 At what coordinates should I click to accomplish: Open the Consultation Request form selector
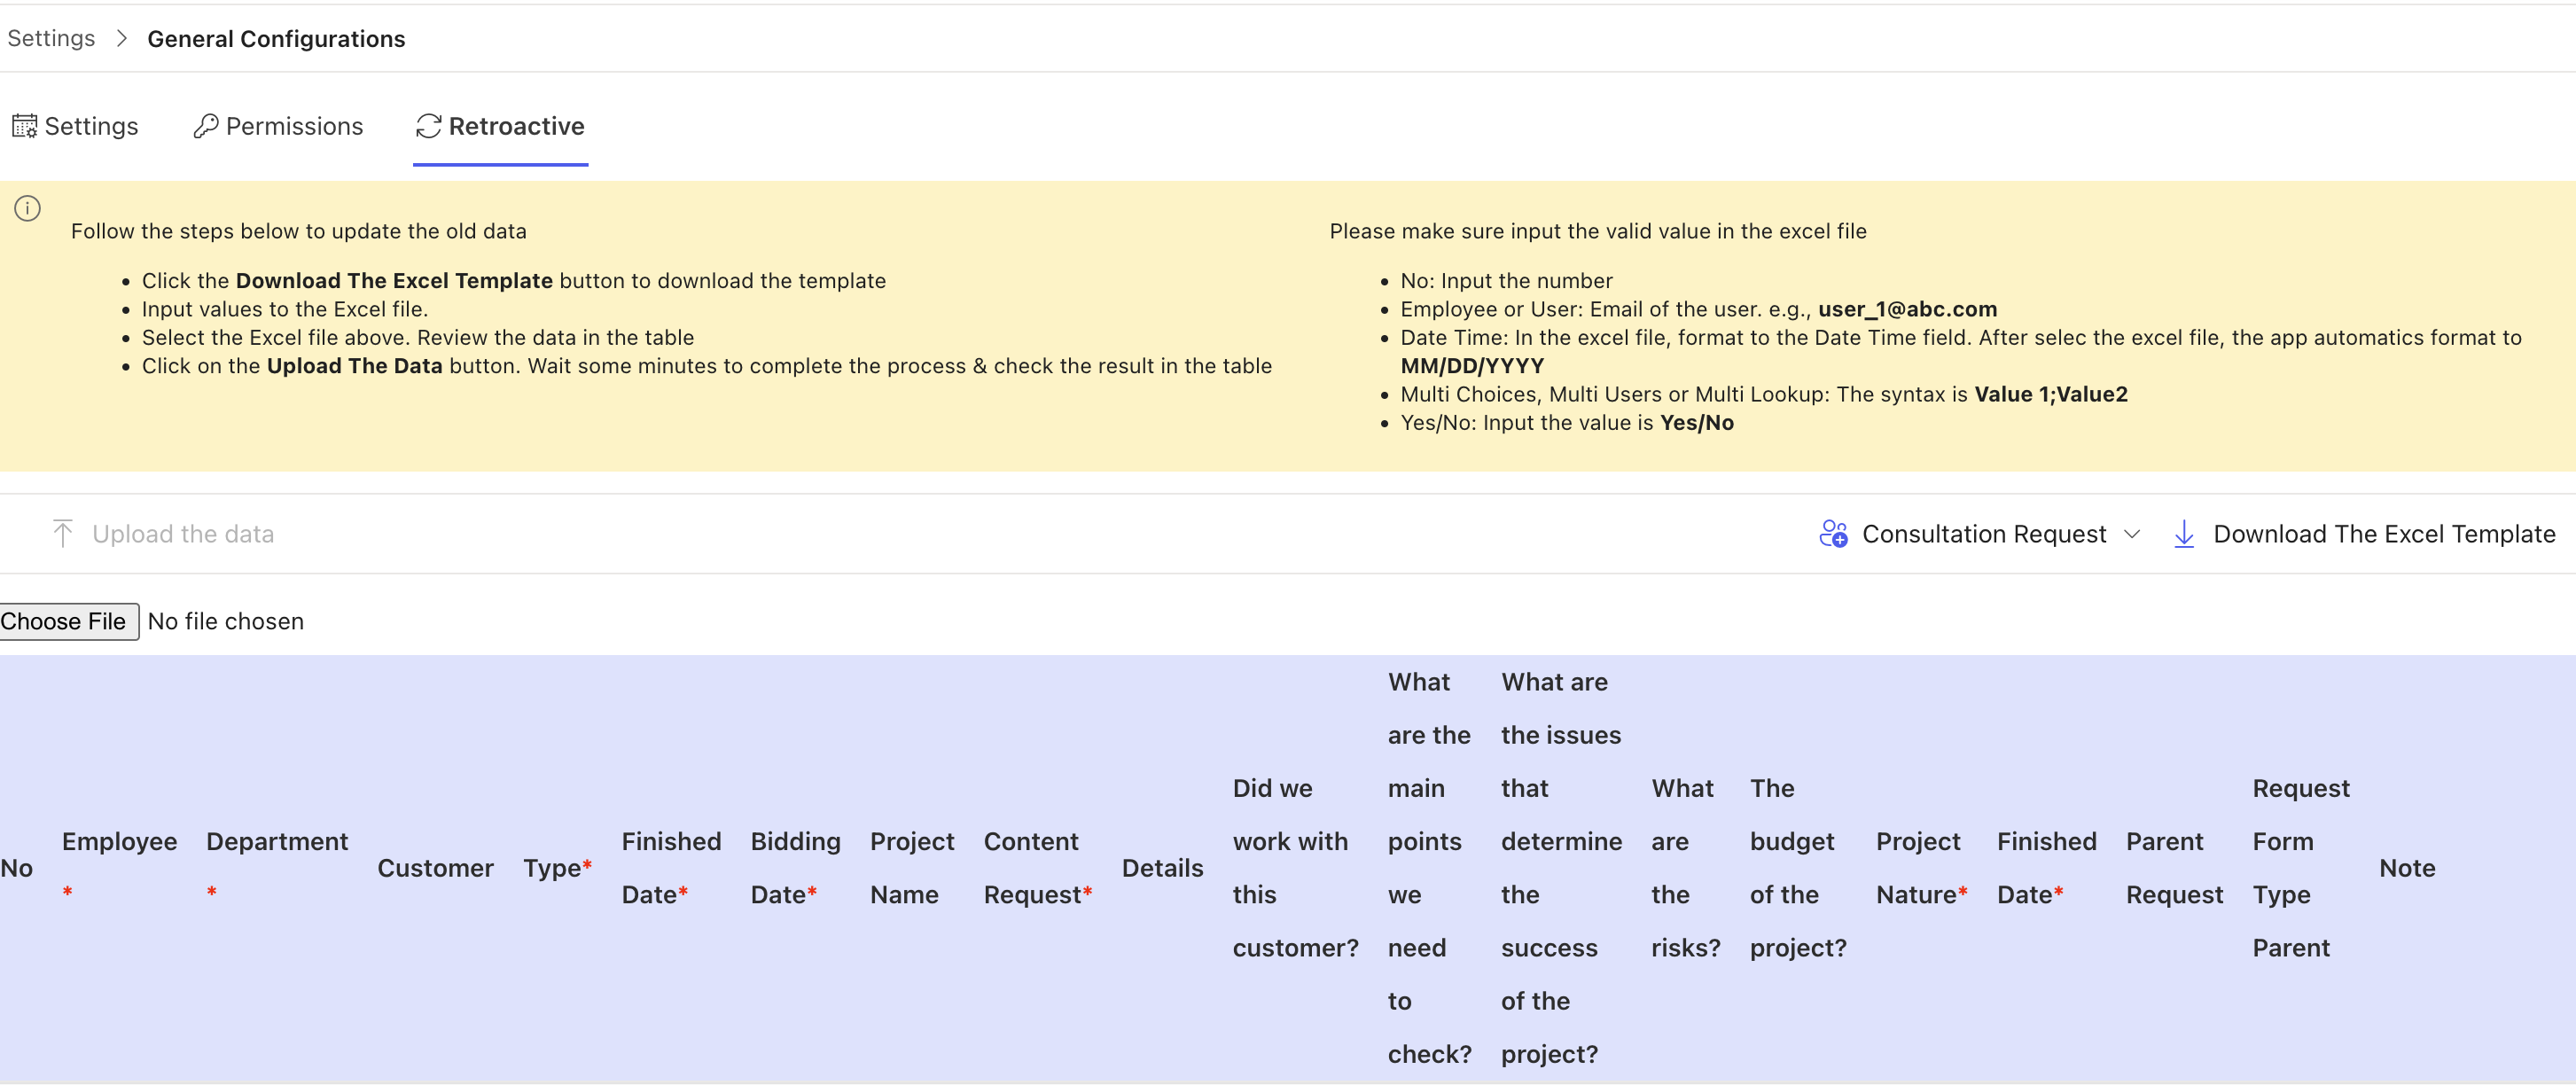click(x=1983, y=533)
